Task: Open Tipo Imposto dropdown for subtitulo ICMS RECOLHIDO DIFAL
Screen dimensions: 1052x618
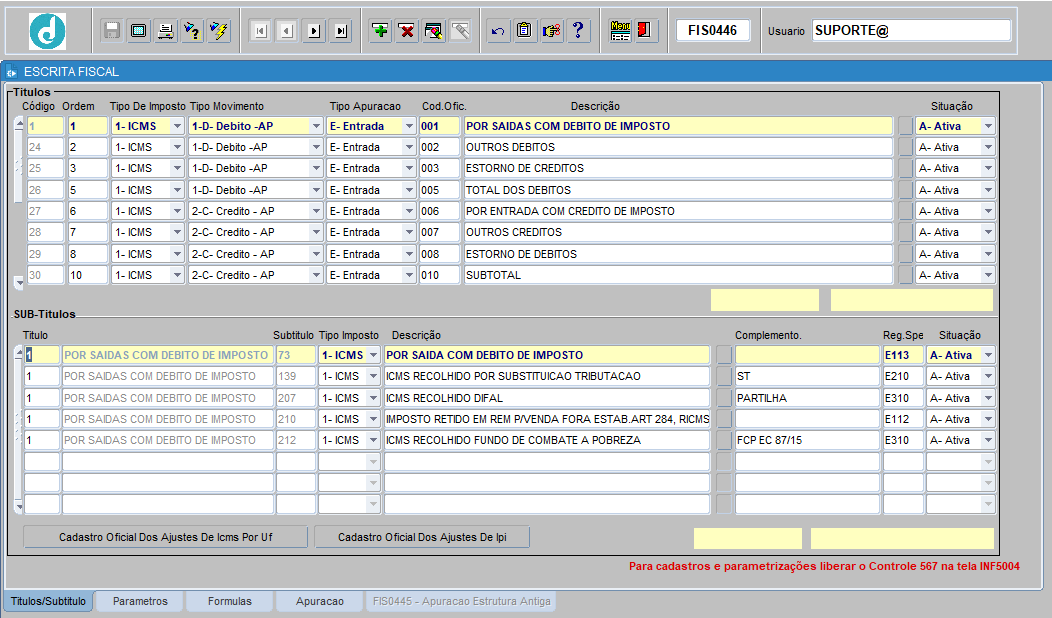Action: point(375,397)
